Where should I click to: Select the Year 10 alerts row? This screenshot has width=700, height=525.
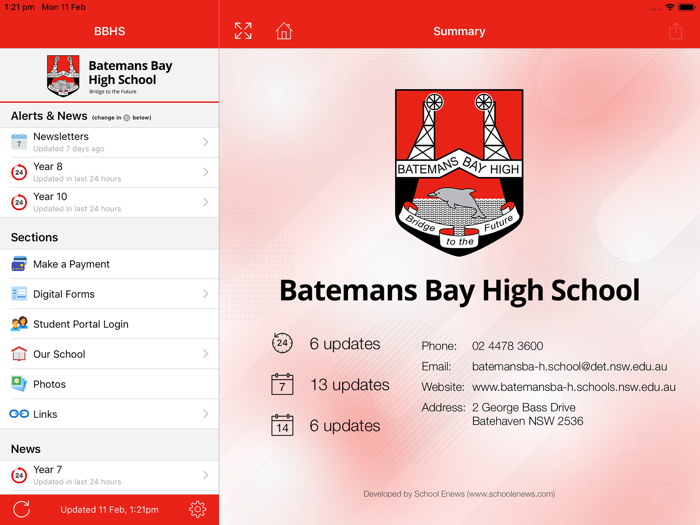[109, 202]
